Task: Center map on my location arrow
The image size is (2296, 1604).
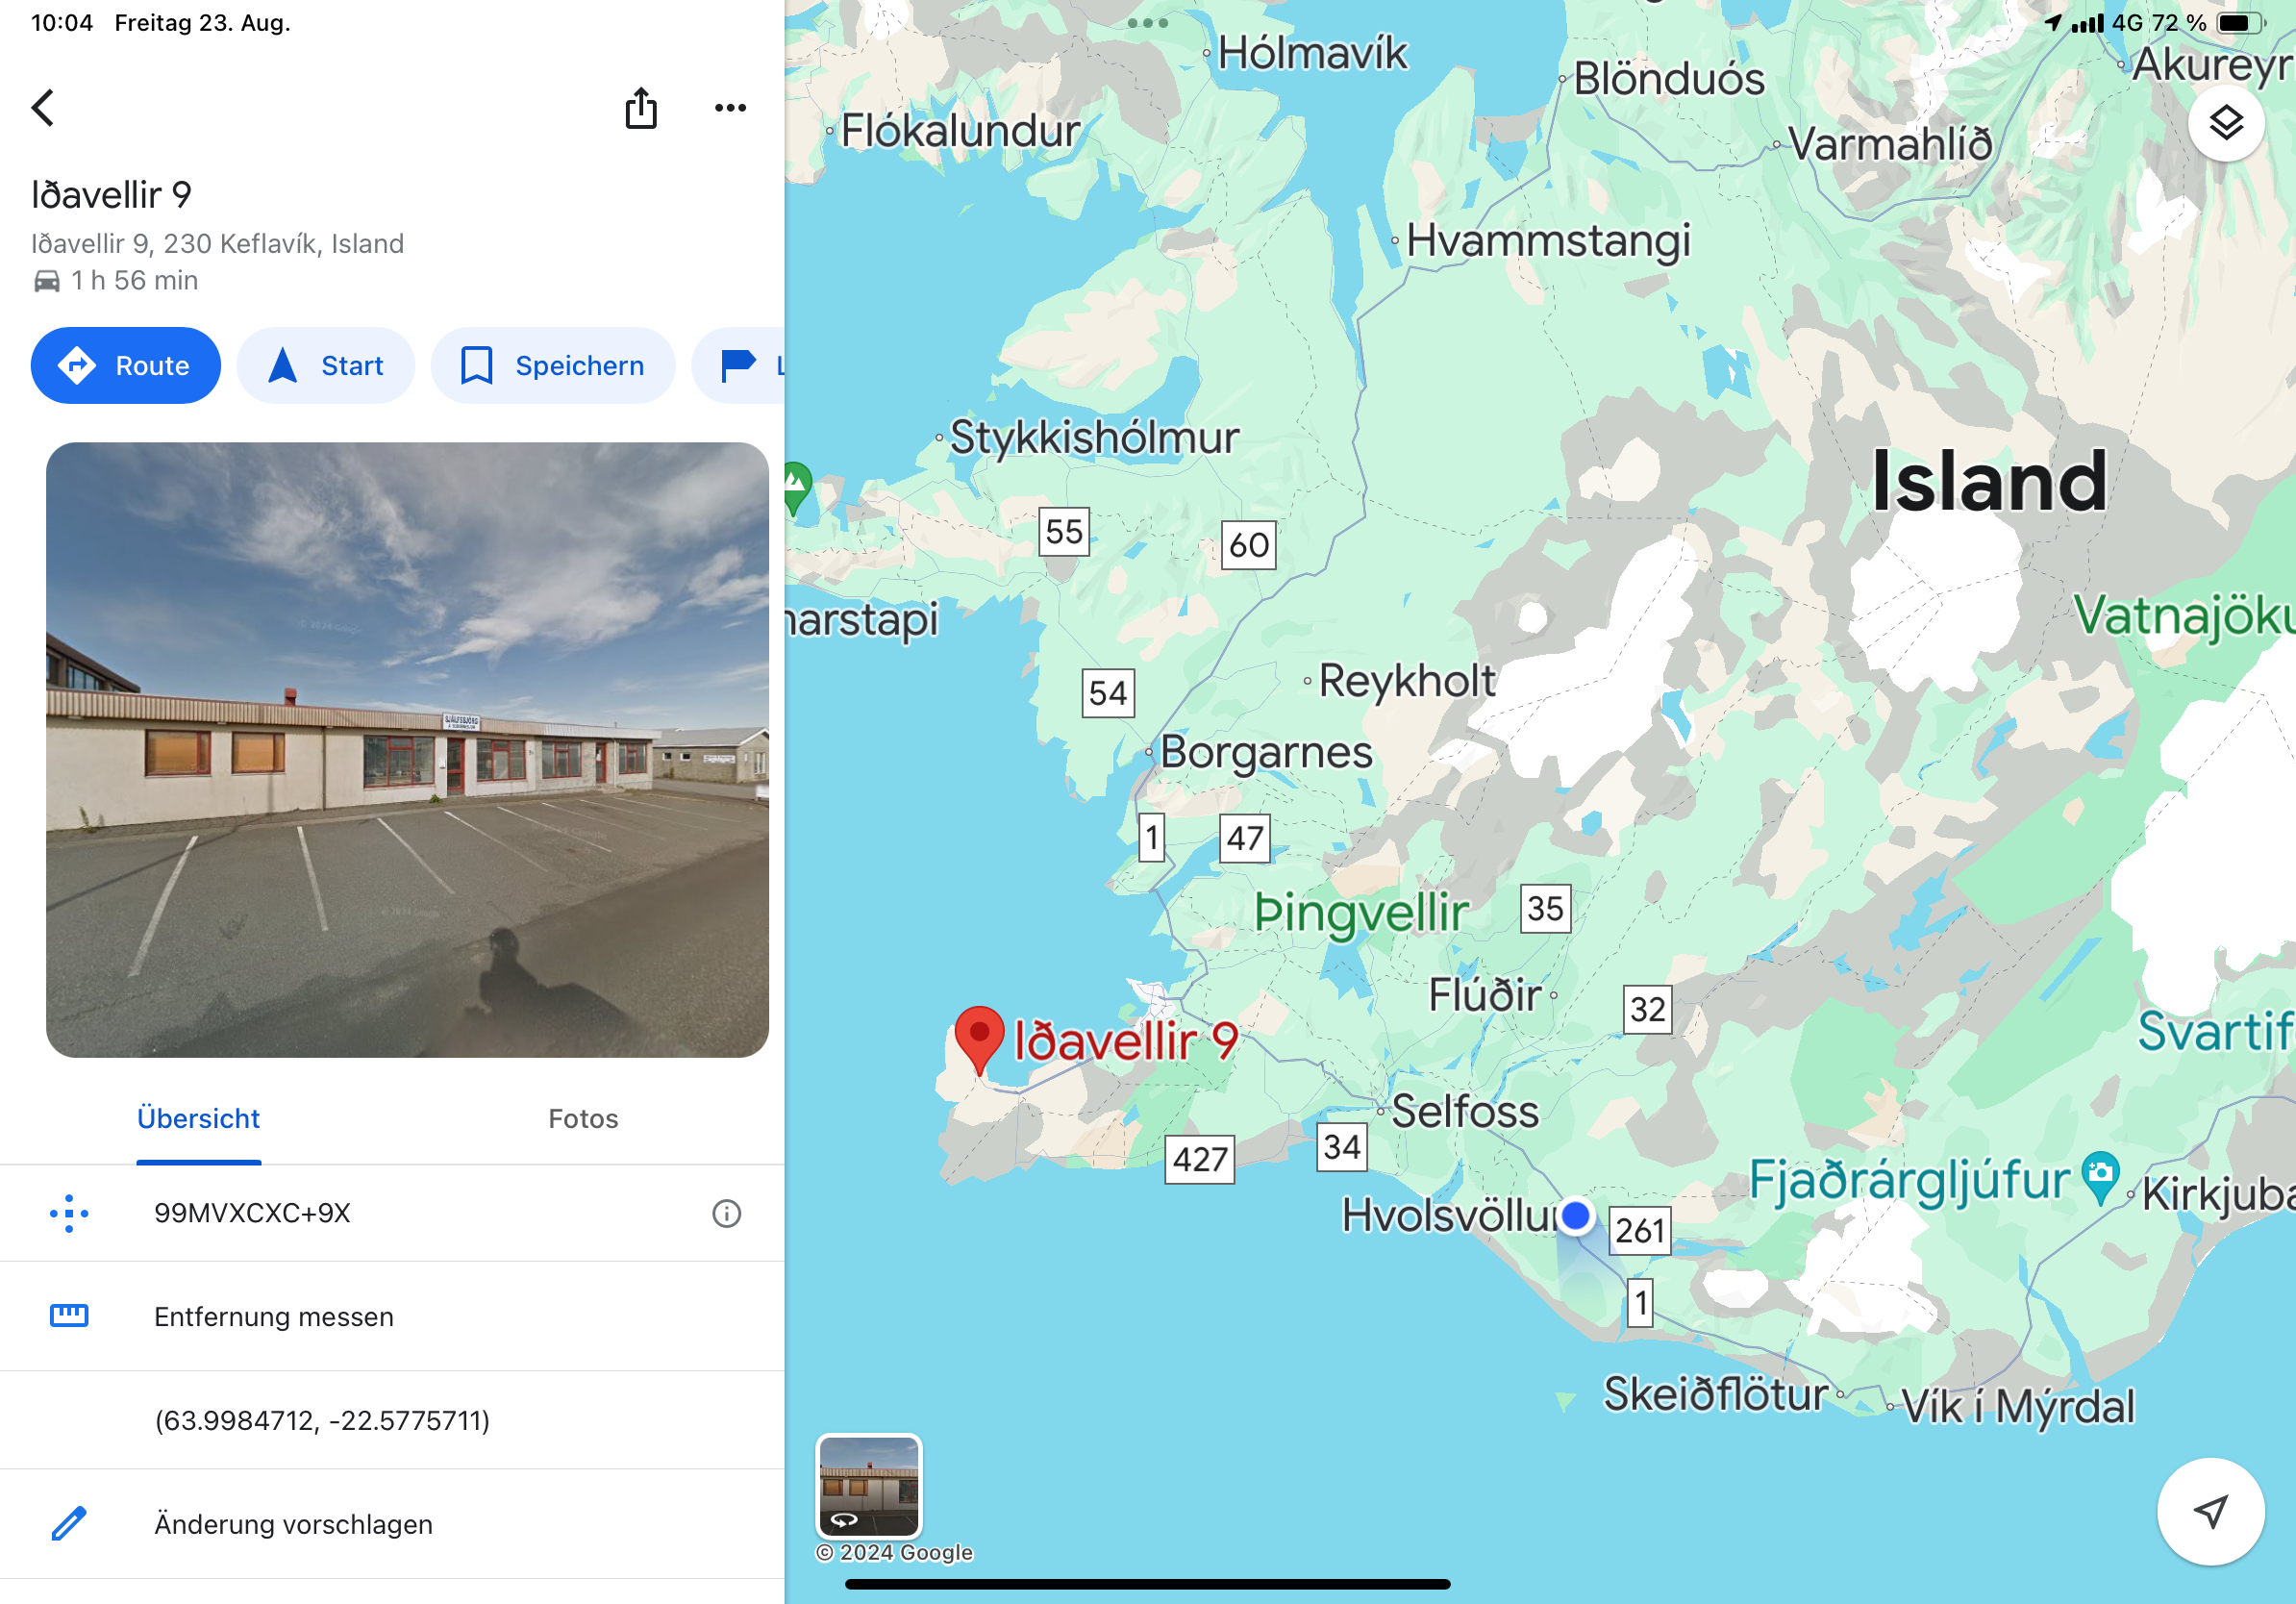Action: [2211, 1511]
